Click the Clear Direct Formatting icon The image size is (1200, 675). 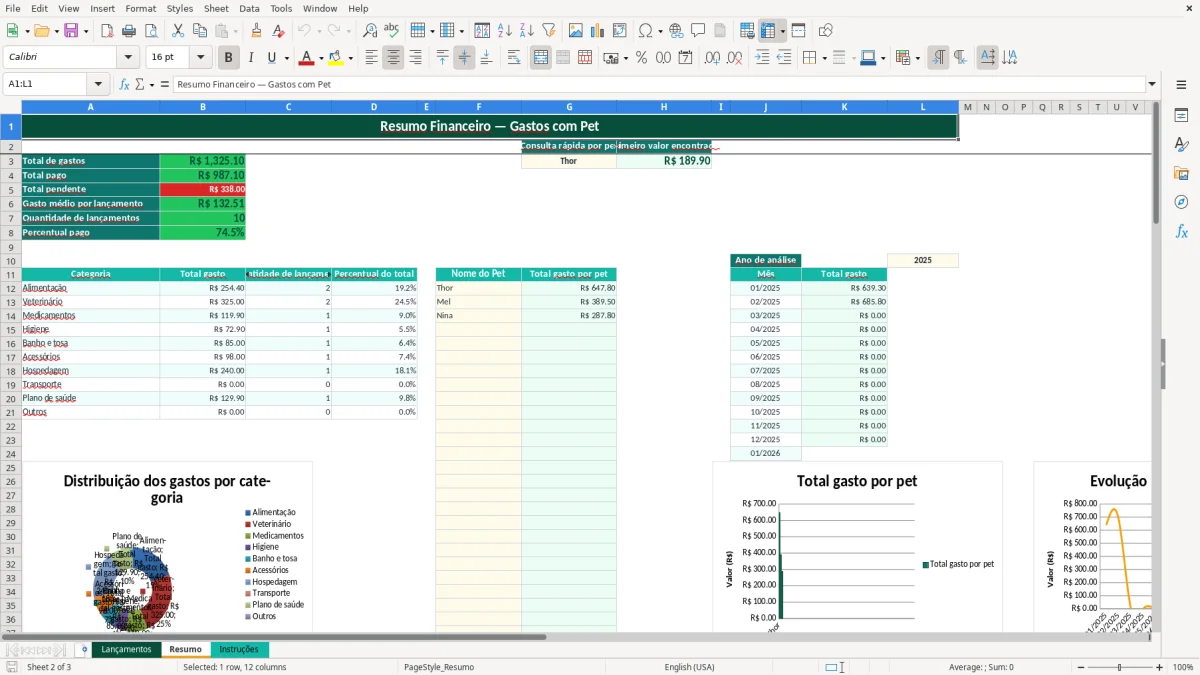(277, 31)
